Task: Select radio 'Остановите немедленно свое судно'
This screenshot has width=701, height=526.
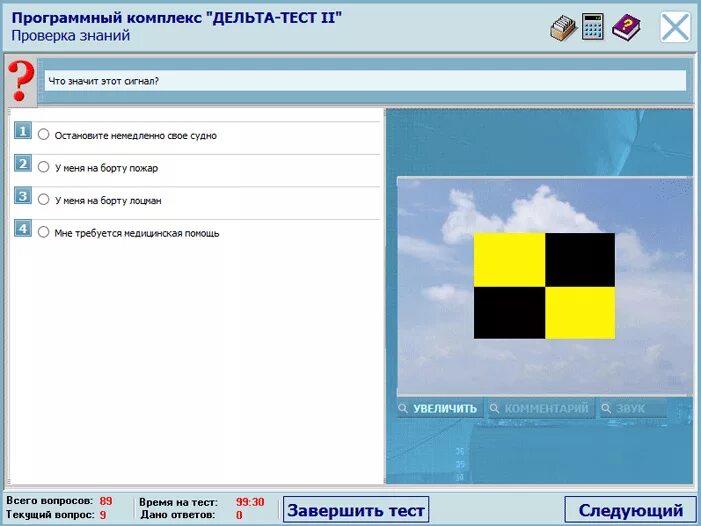Action: (x=43, y=135)
